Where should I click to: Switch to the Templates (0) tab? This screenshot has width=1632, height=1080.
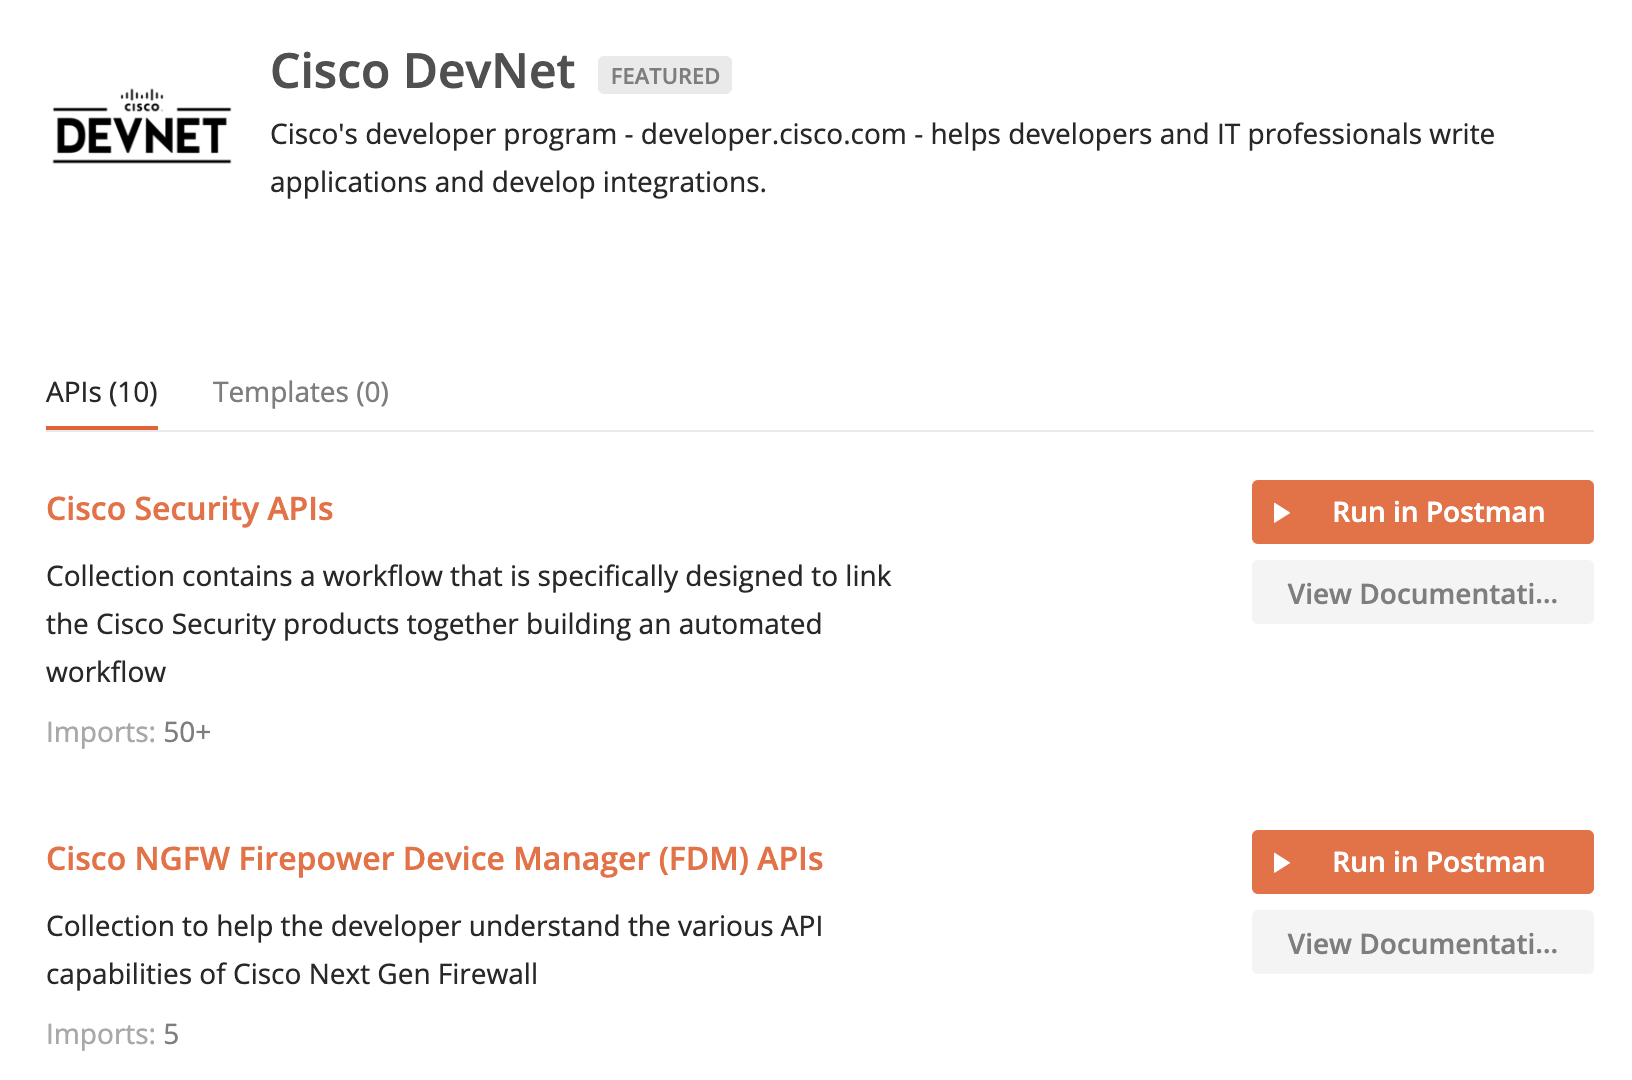pyautogui.click(x=301, y=392)
